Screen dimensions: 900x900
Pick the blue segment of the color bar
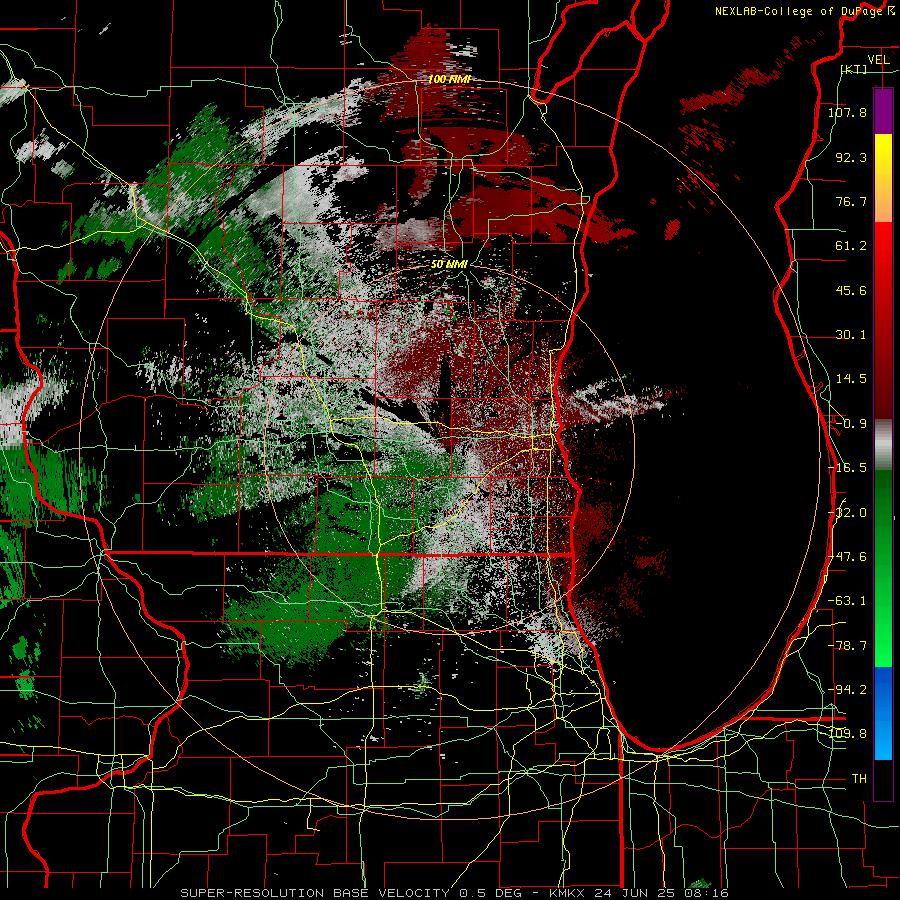[883, 713]
